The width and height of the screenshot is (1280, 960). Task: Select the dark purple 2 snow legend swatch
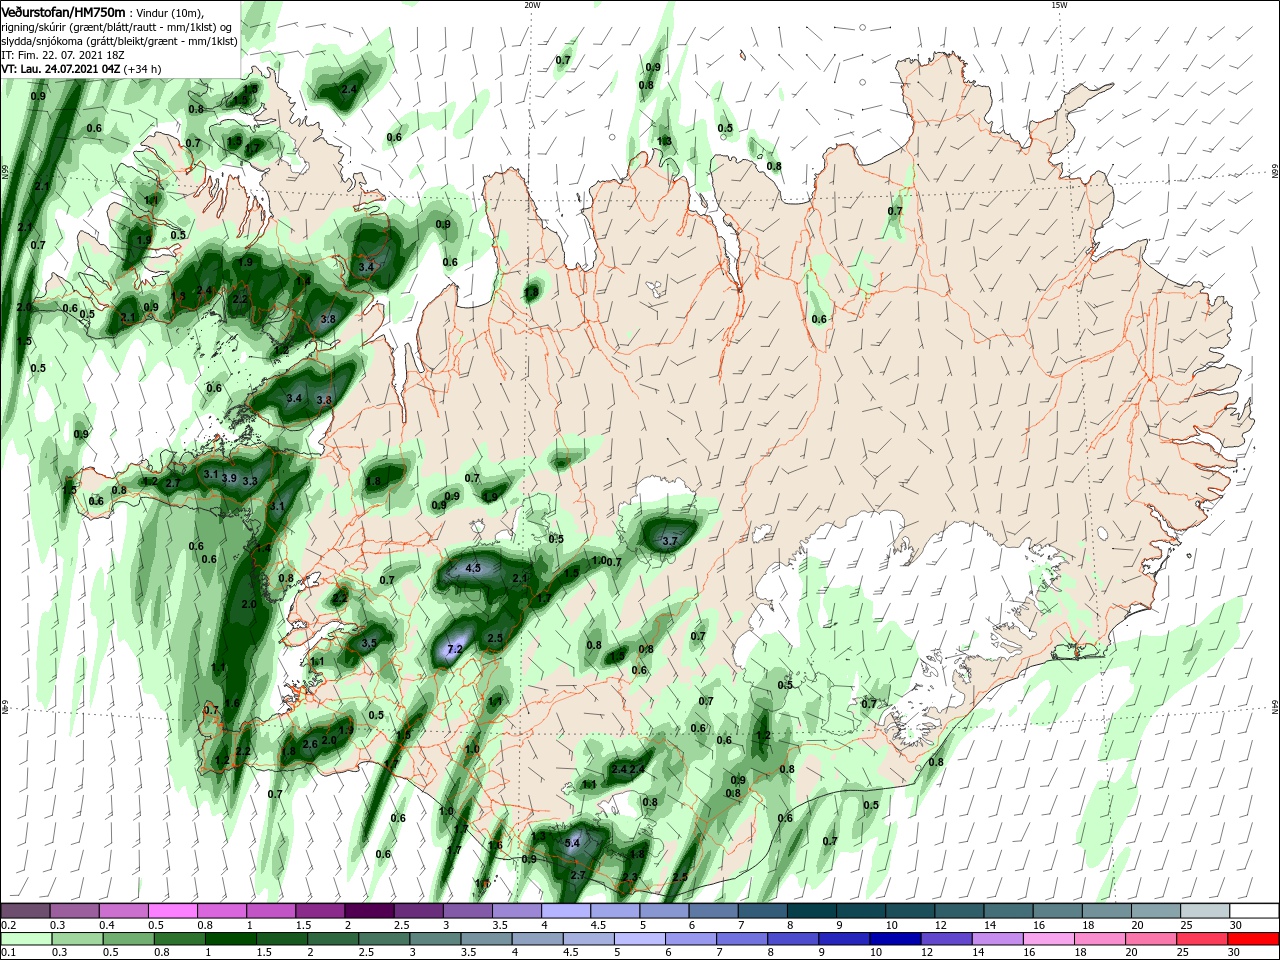(x=369, y=910)
